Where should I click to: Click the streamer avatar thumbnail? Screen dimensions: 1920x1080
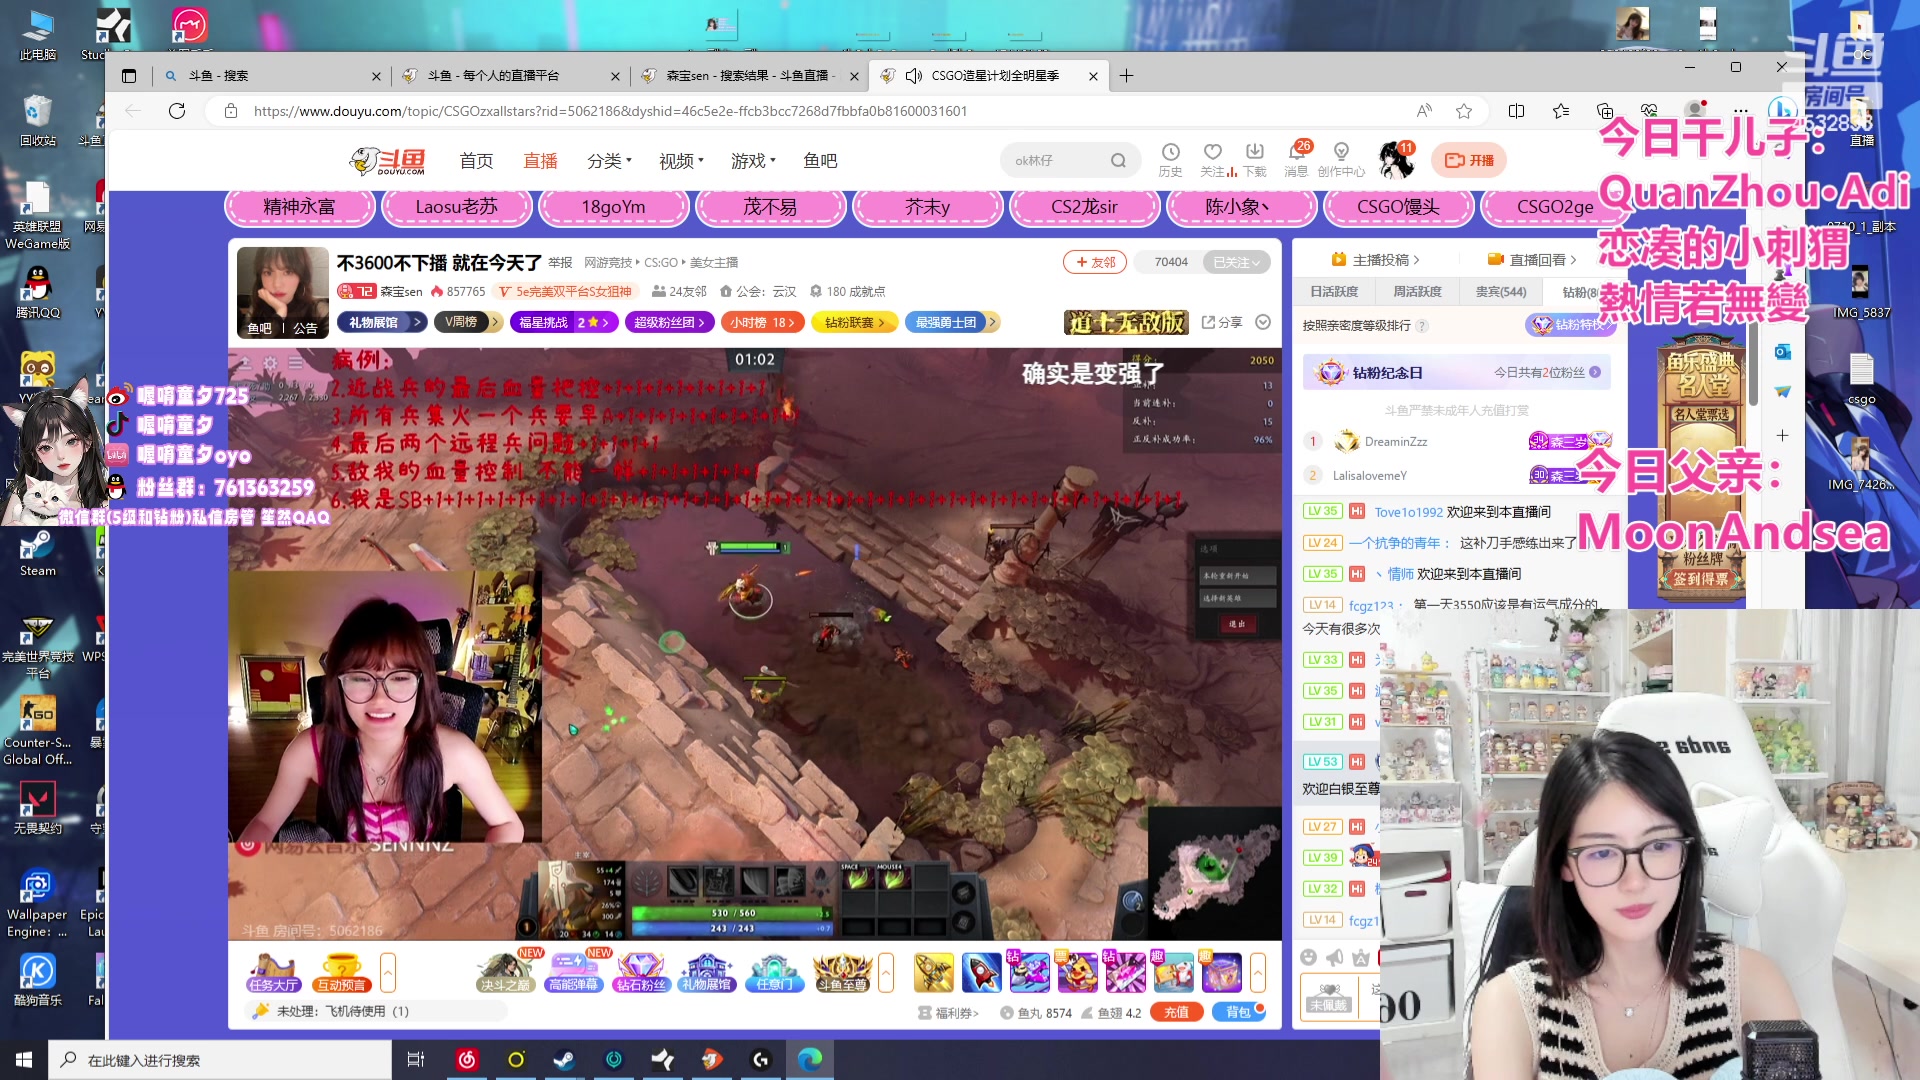point(283,293)
